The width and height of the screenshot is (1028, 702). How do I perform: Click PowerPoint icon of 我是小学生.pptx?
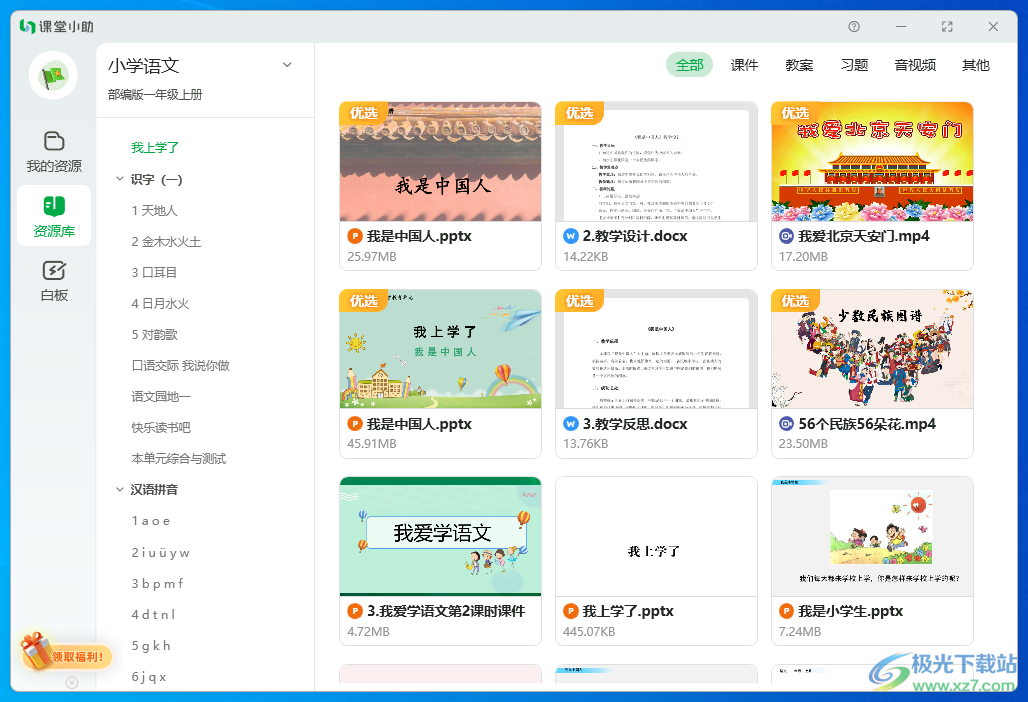[x=786, y=612]
